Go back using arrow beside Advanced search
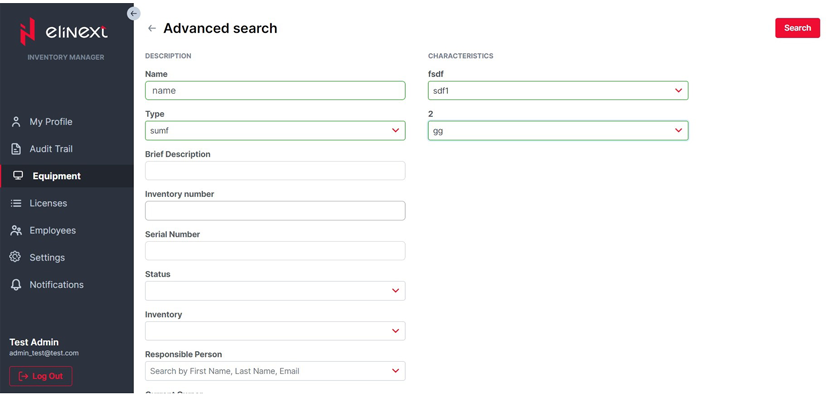 pos(152,28)
